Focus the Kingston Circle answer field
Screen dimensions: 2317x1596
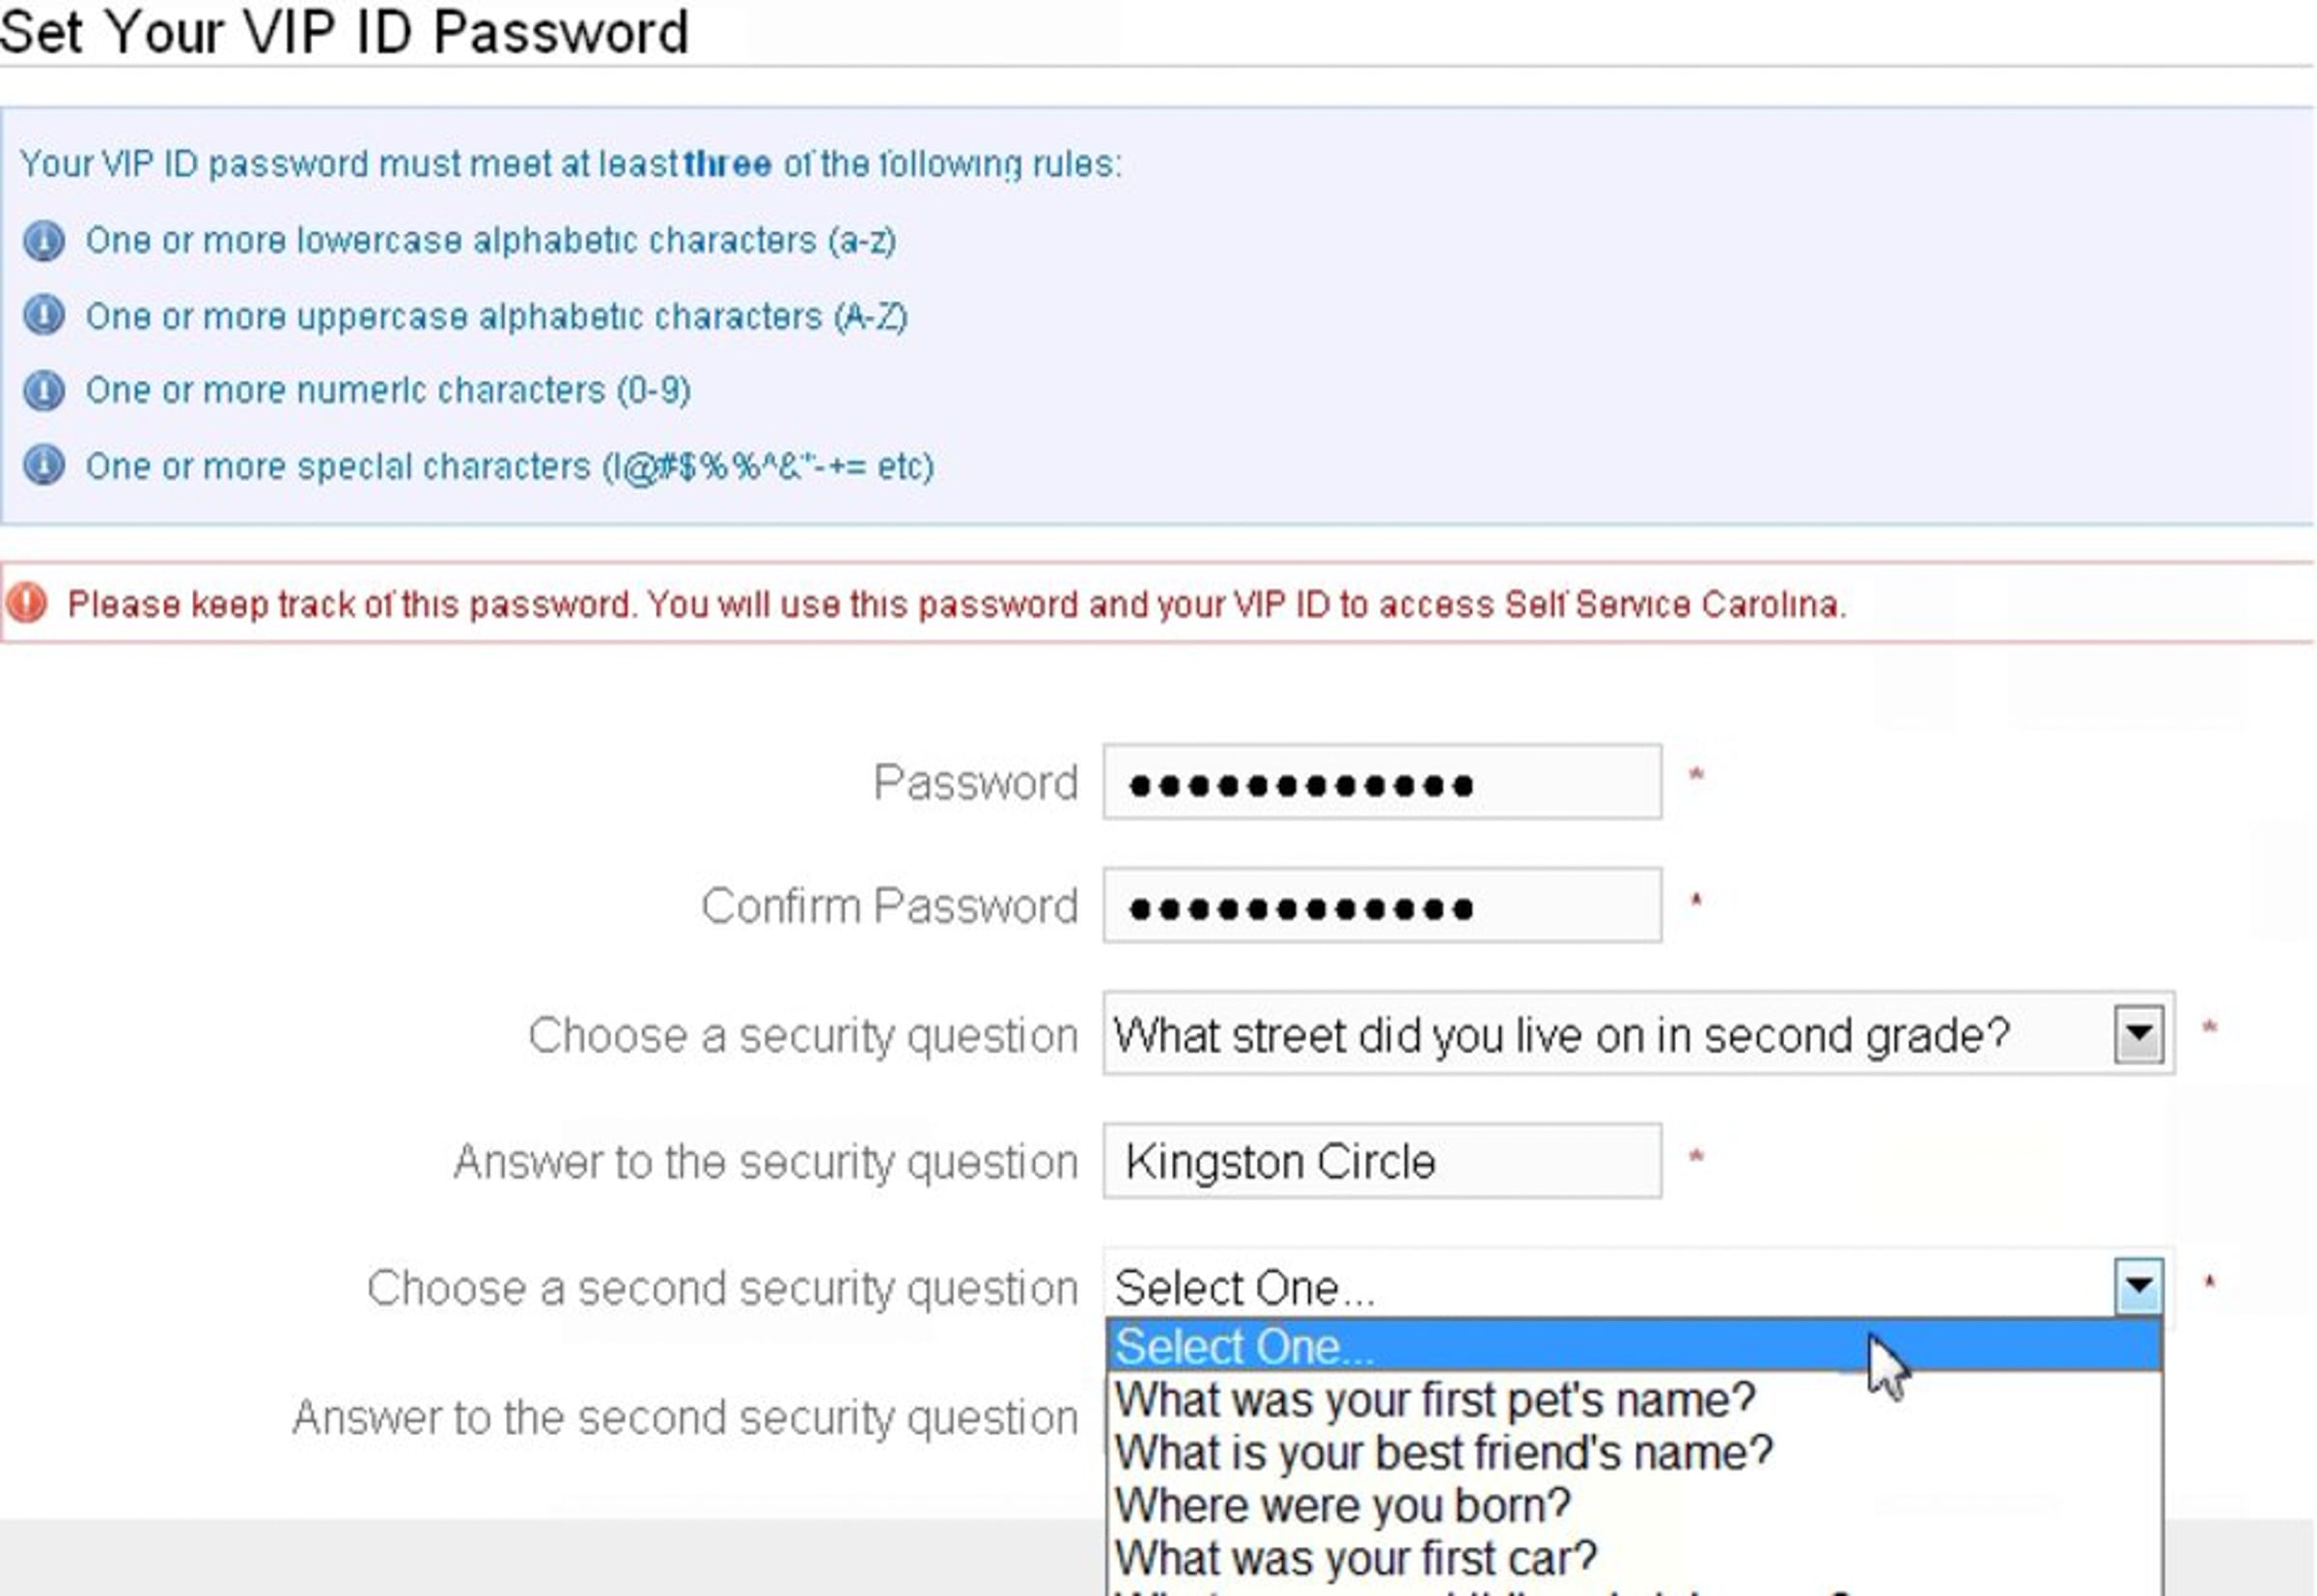click(1382, 1161)
